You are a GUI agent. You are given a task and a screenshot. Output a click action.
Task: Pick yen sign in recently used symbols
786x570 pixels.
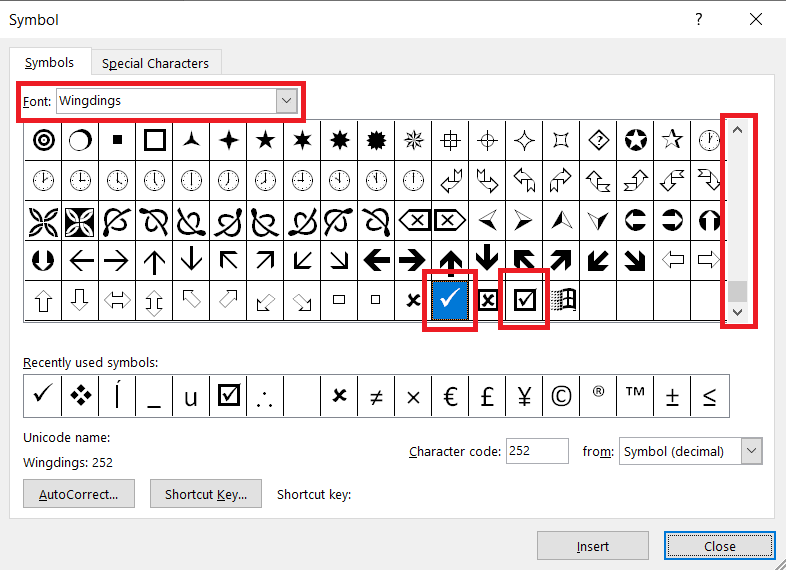coord(524,396)
